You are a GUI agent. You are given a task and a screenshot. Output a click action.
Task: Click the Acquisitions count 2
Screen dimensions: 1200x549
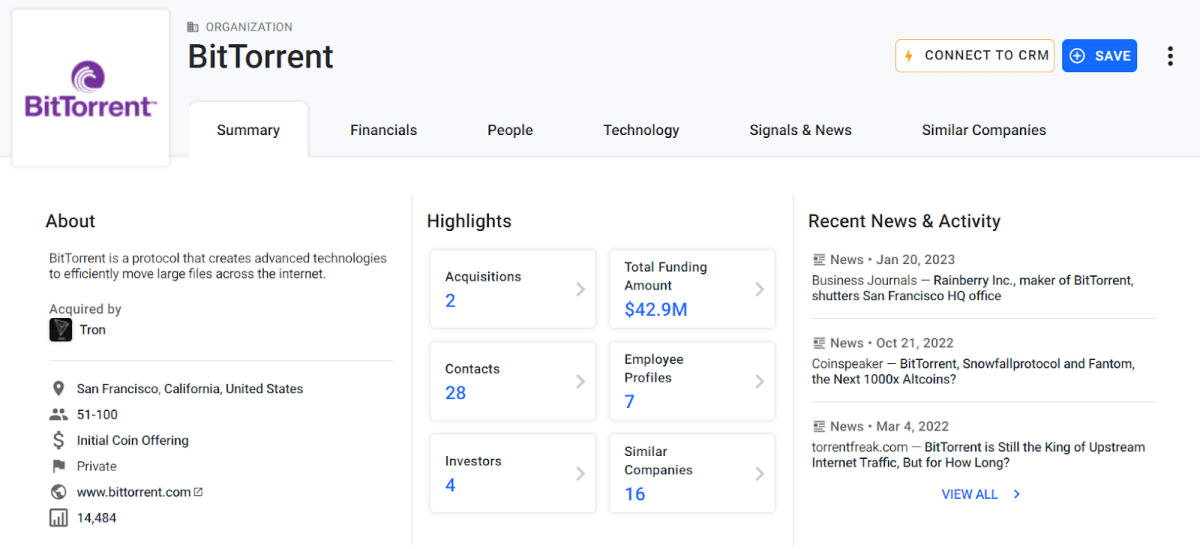tap(450, 301)
